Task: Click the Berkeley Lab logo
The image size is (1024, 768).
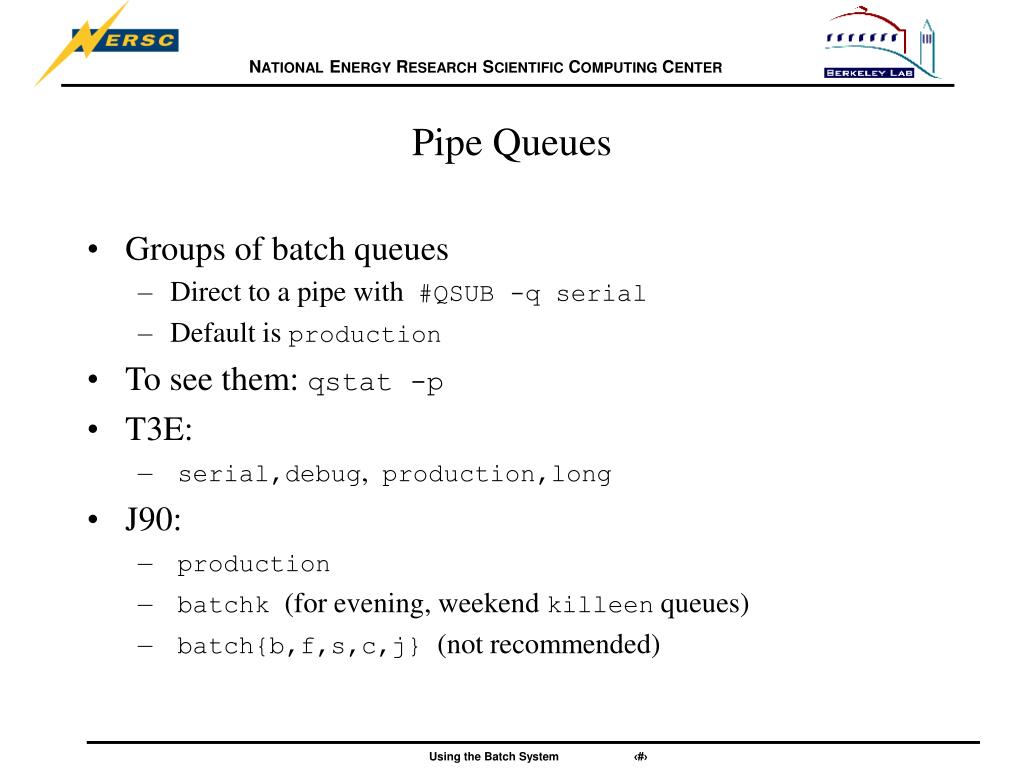Action: [881, 43]
